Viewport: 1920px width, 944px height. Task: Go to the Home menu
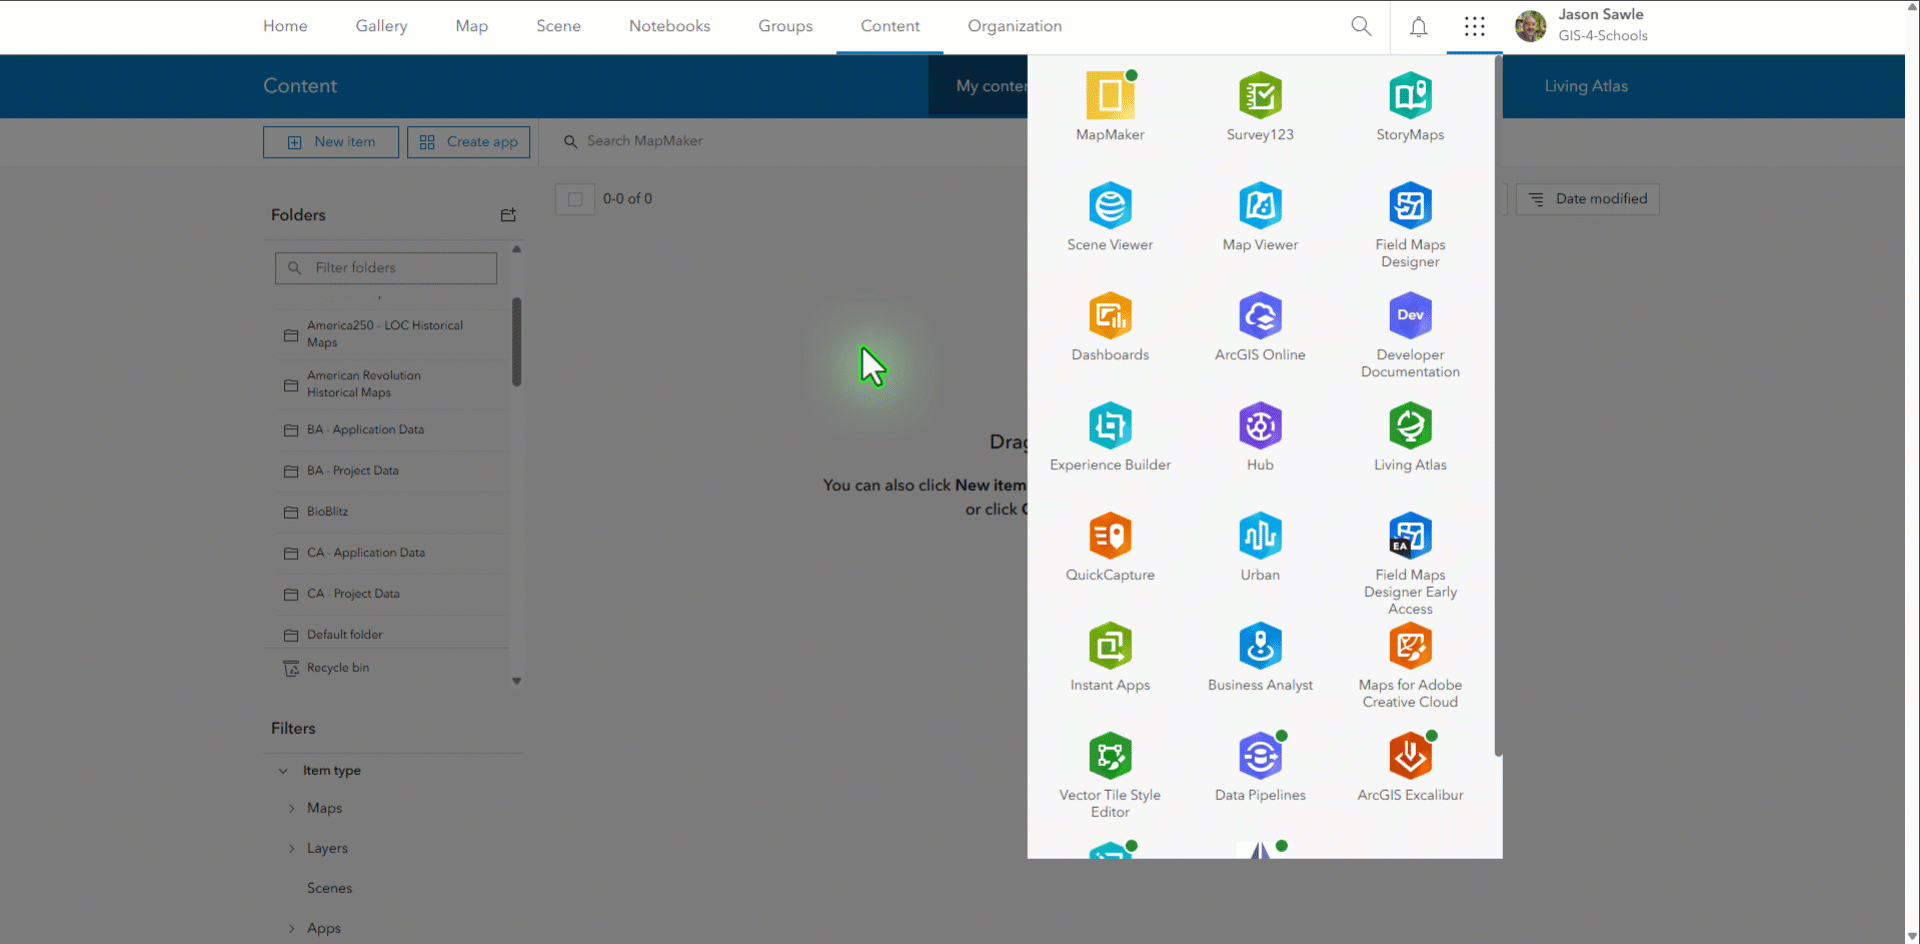(285, 26)
